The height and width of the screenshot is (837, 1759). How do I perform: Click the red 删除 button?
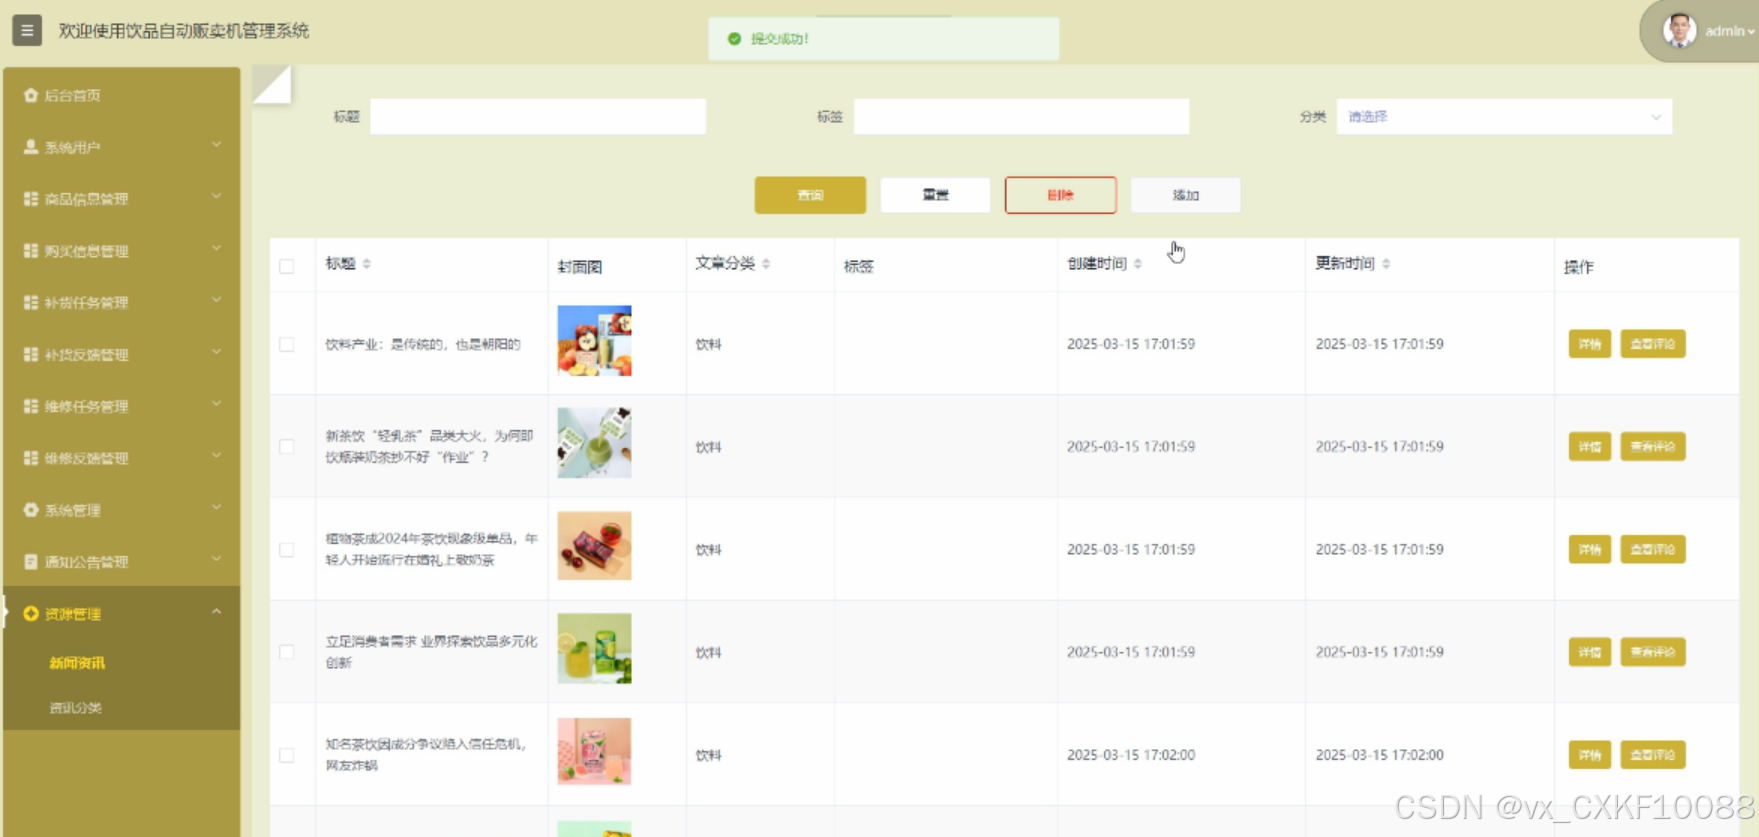point(1061,195)
